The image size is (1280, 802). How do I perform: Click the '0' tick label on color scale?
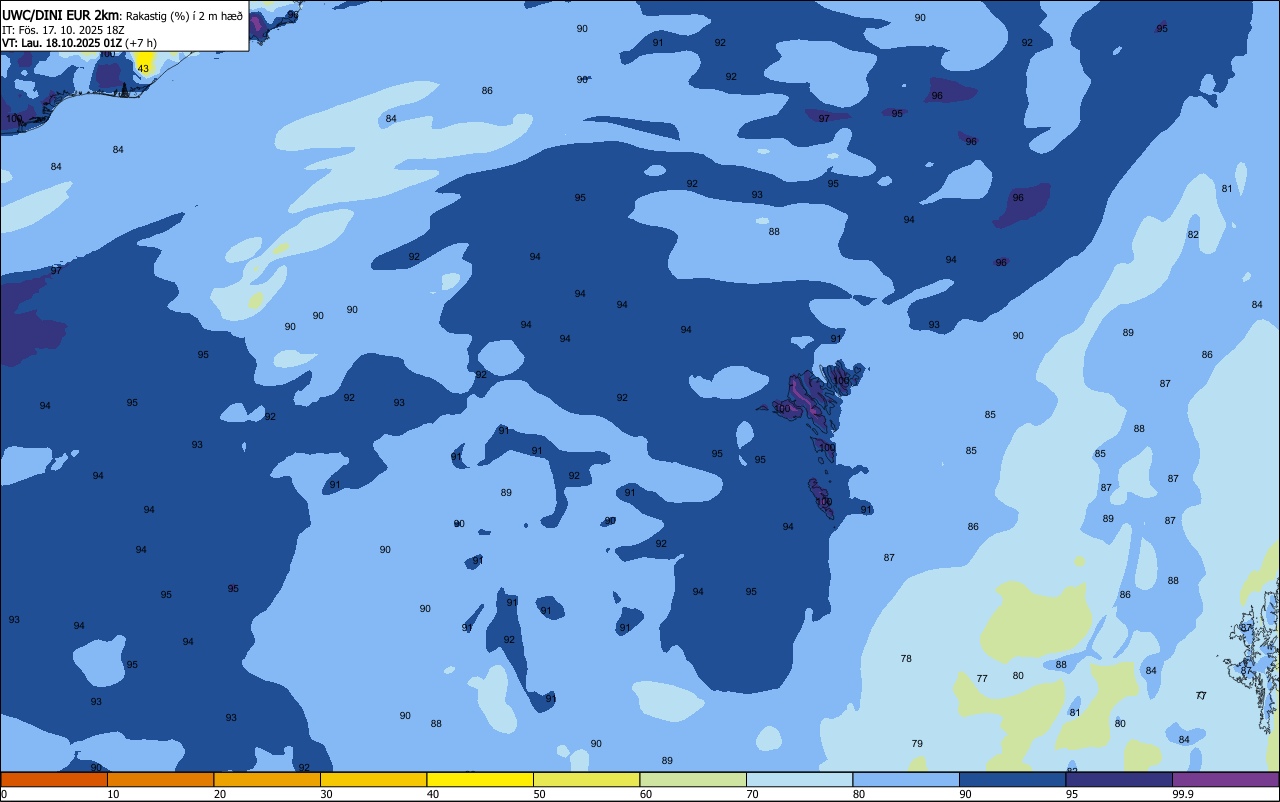(4, 794)
